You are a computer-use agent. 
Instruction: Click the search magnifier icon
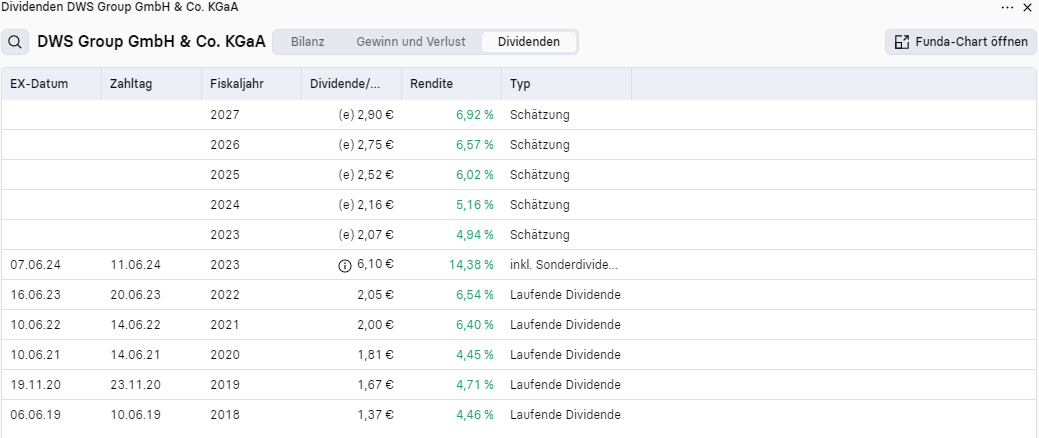[15, 42]
